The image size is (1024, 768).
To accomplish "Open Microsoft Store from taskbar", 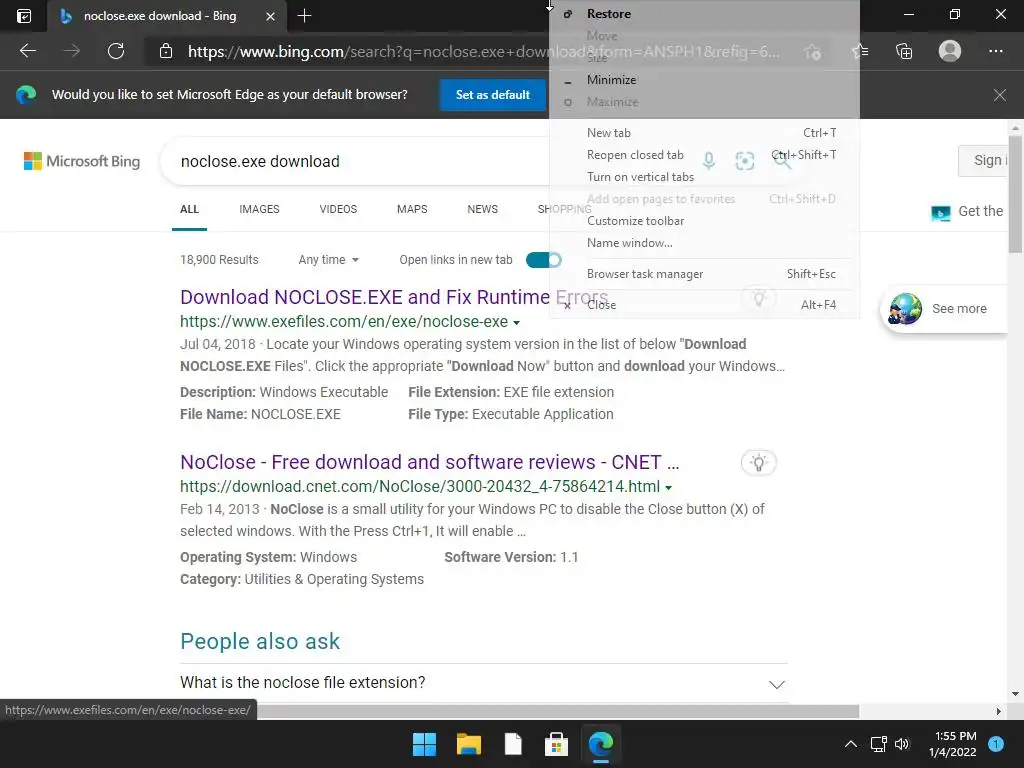I will pos(556,744).
